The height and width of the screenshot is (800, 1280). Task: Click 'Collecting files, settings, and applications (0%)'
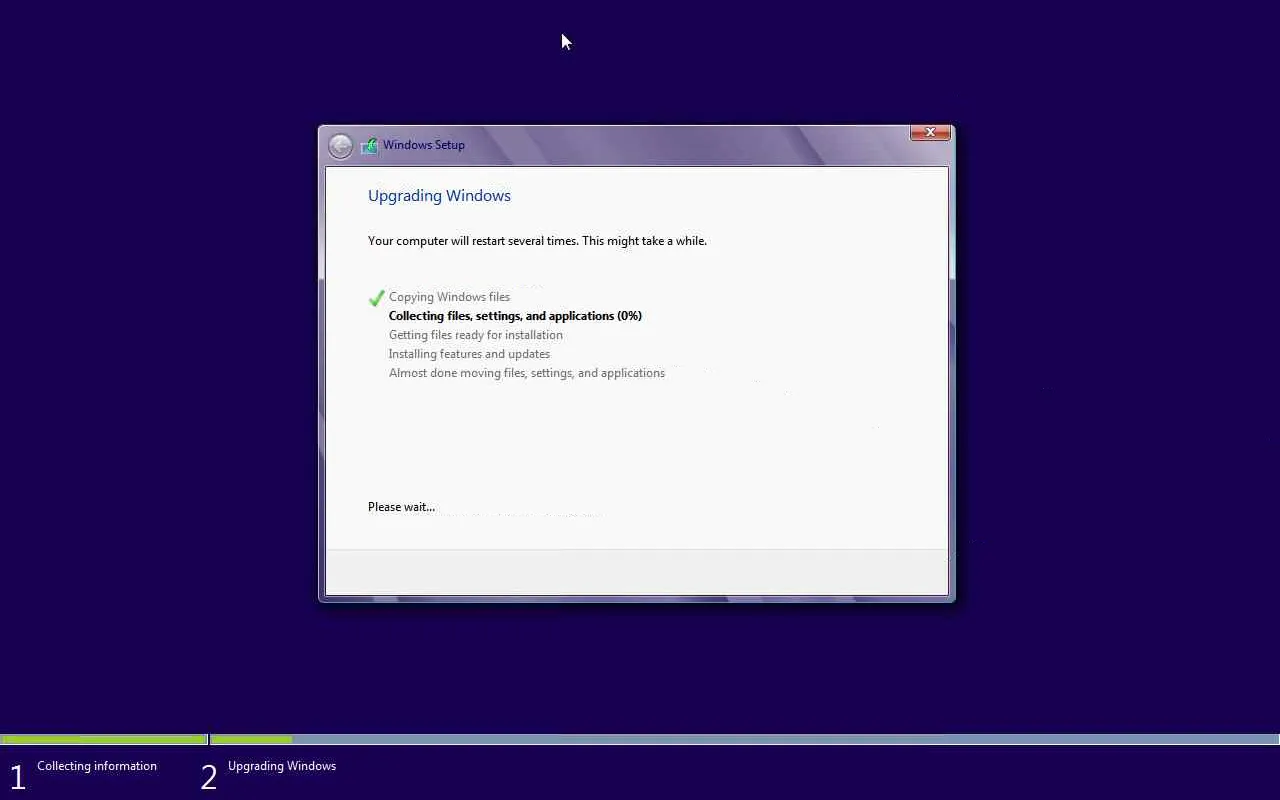coord(515,316)
